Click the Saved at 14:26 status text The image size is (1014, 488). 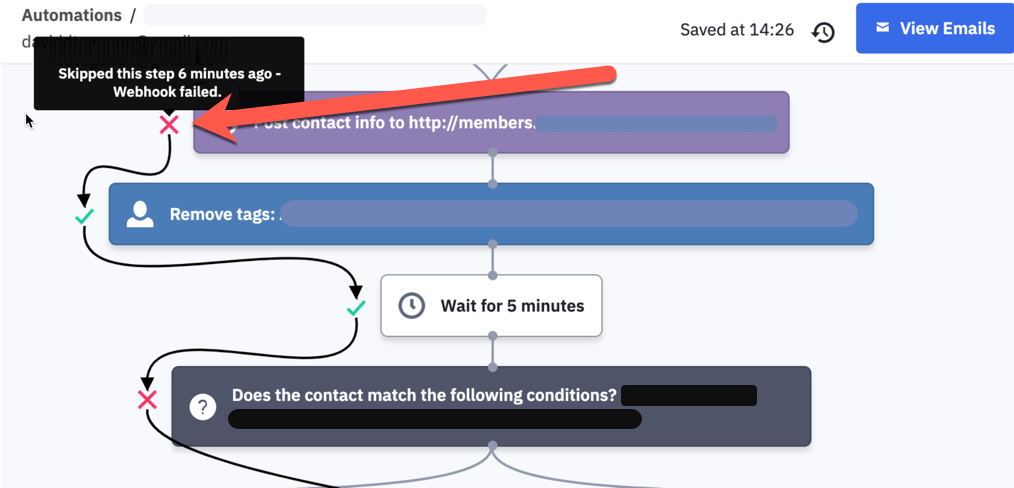[x=737, y=29]
